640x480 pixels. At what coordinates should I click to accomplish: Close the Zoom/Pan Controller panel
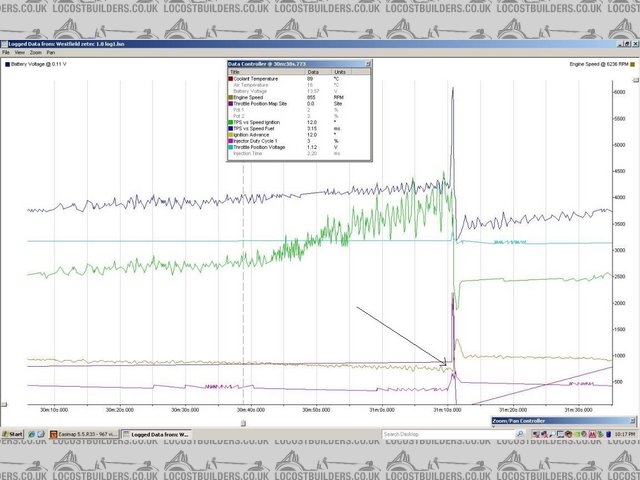tap(633, 421)
